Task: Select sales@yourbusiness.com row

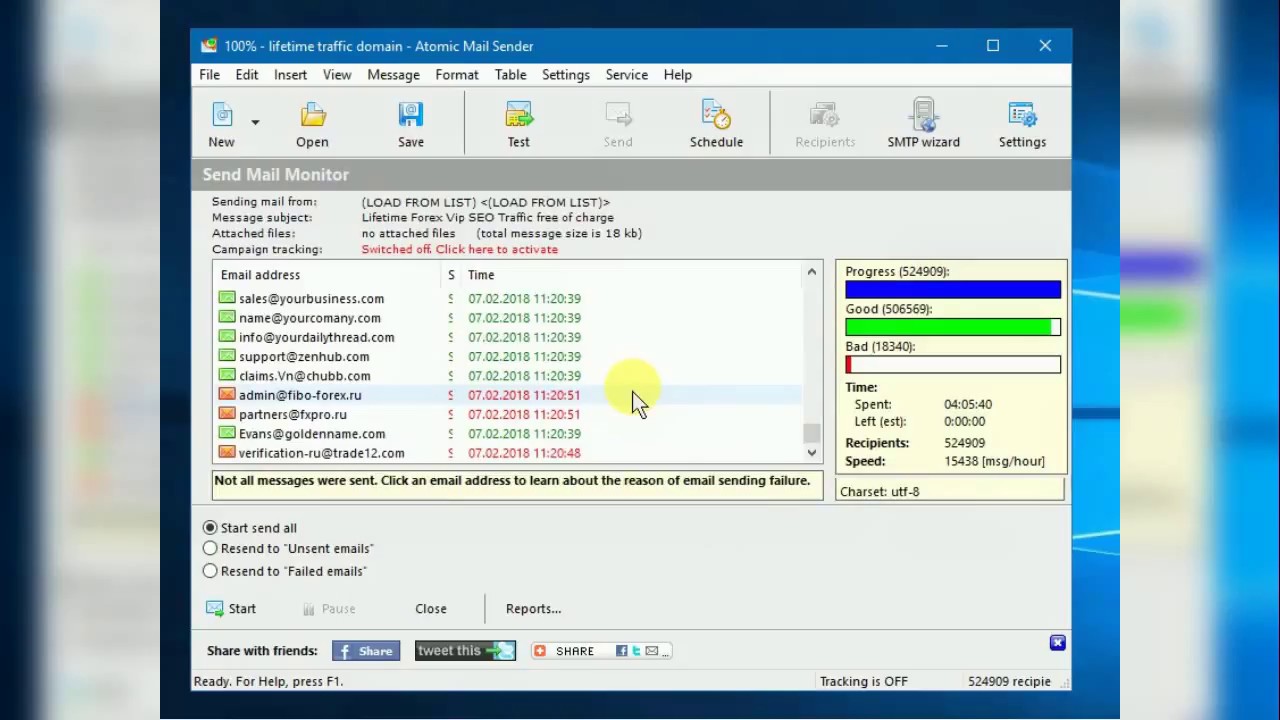Action: (508, 299)
